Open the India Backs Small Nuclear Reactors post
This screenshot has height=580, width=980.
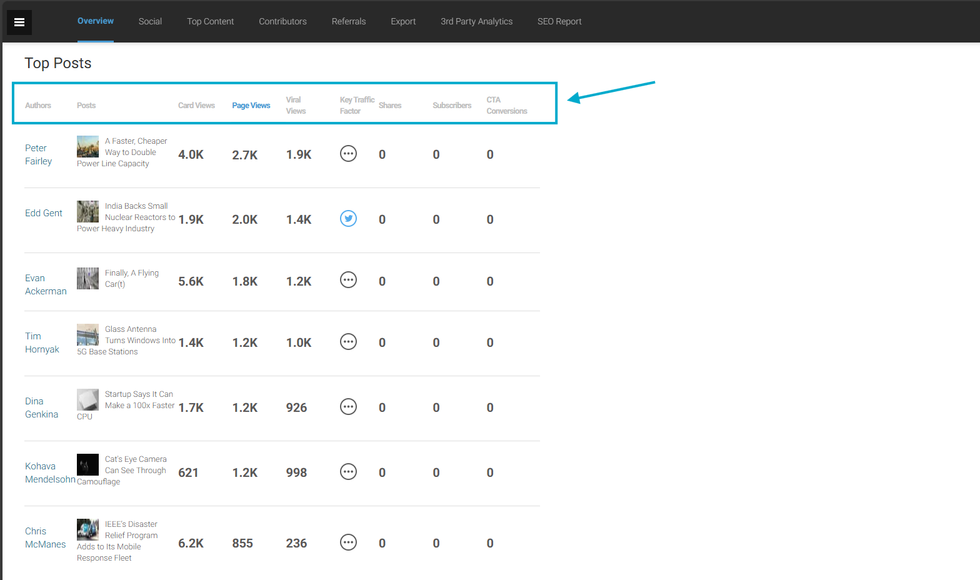coord(138,217)
